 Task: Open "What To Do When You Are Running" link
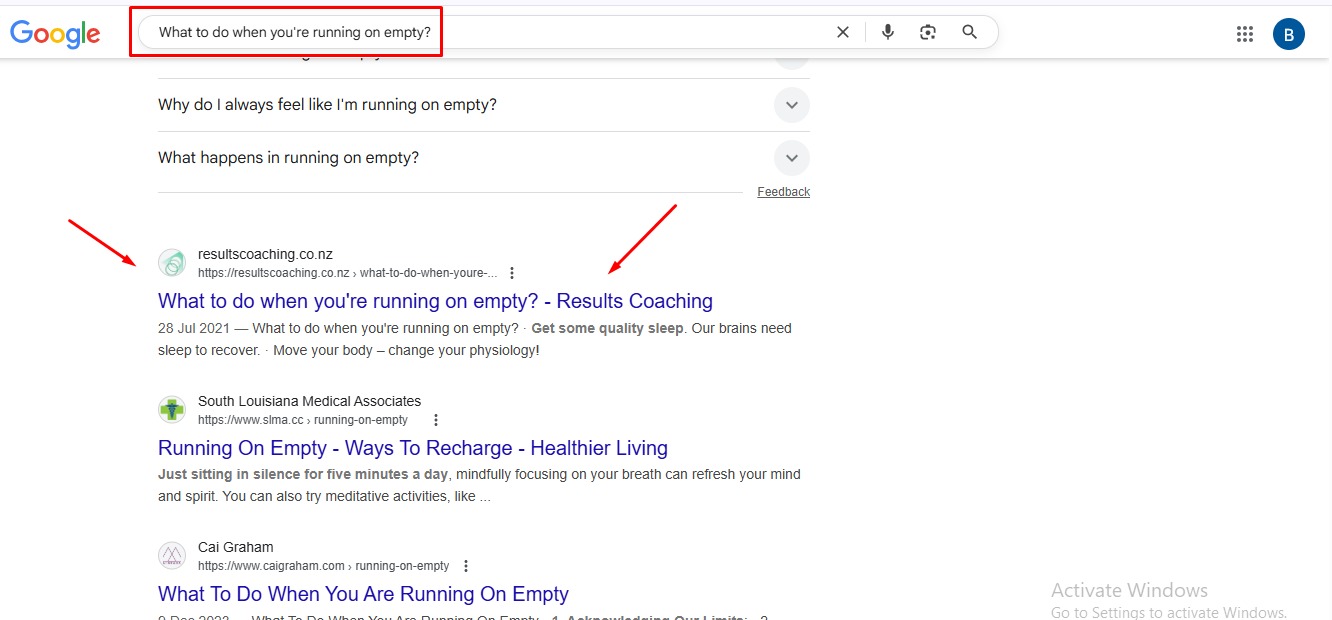point(363,594)
